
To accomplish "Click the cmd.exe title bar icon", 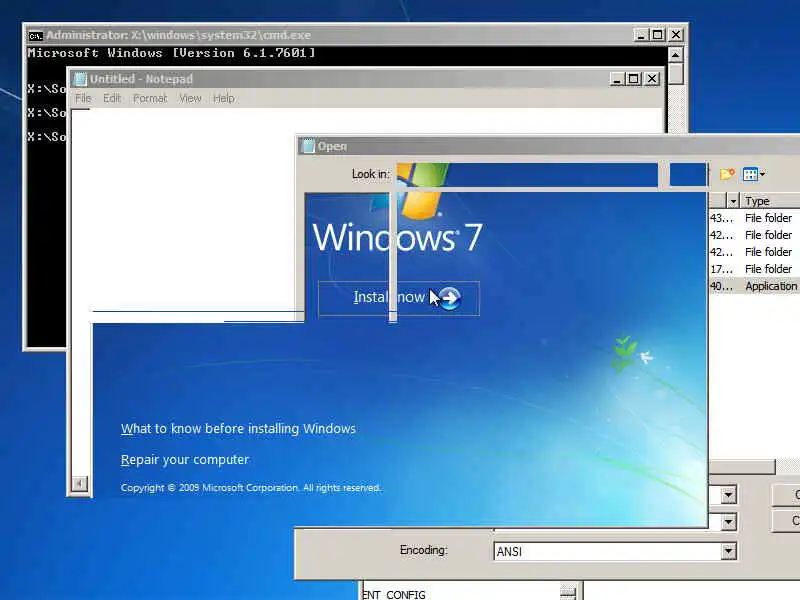I will (x=35, y=36).
